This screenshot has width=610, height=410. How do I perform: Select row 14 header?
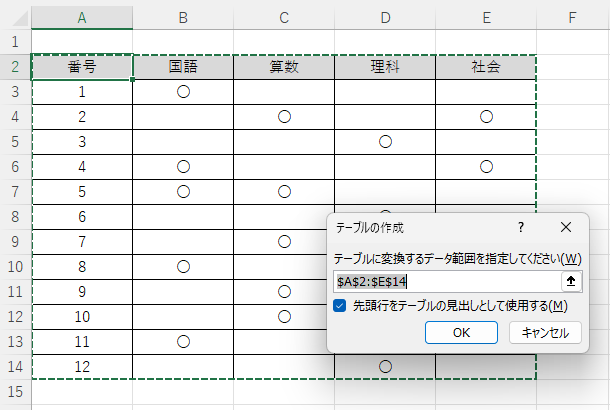(x=15, y=367)
